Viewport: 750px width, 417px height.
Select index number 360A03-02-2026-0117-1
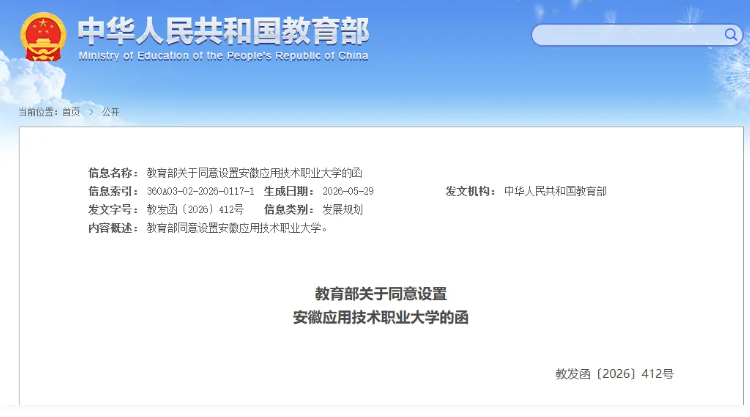pos(200,191)
